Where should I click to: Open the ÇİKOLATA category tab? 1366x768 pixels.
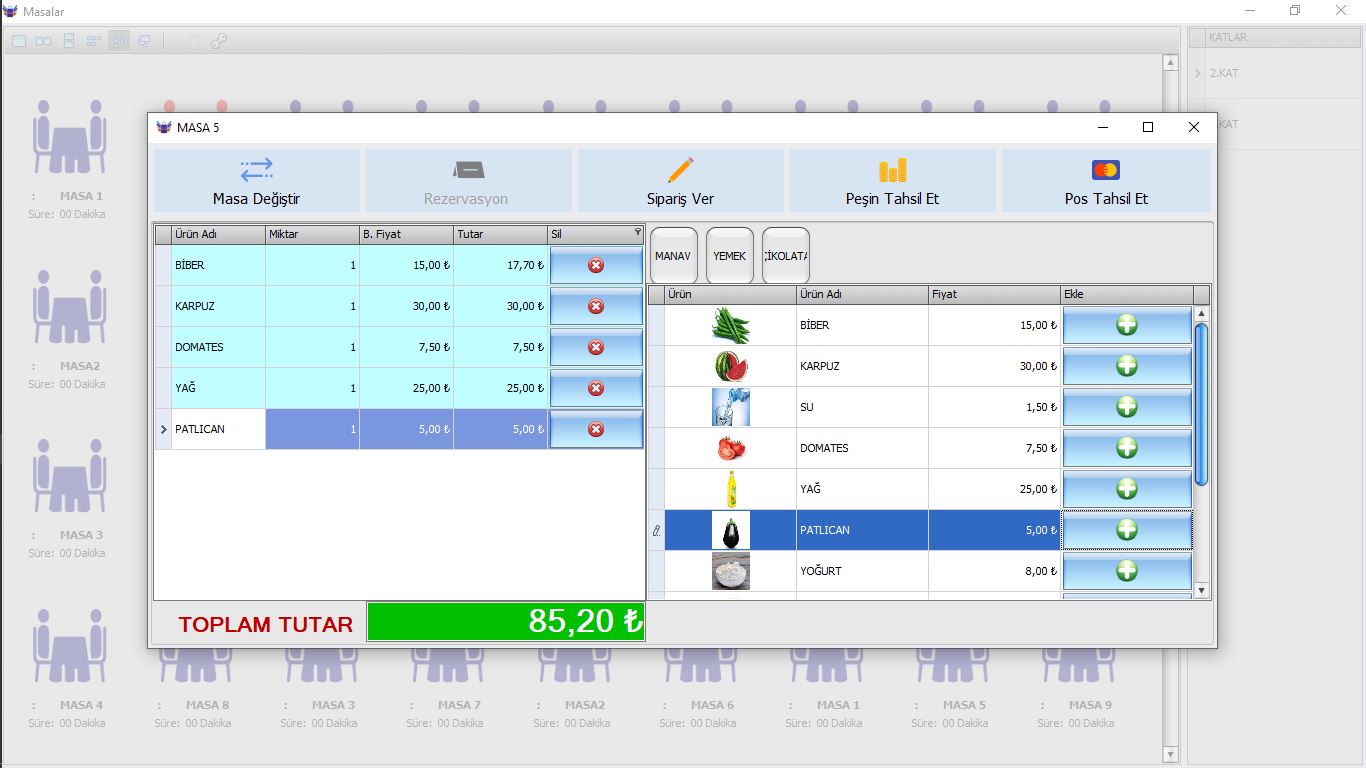pyautogui.click(x=785, y=256)
